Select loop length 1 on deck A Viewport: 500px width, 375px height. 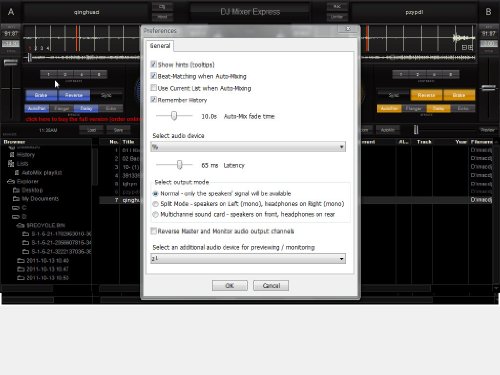pos(49,74)
